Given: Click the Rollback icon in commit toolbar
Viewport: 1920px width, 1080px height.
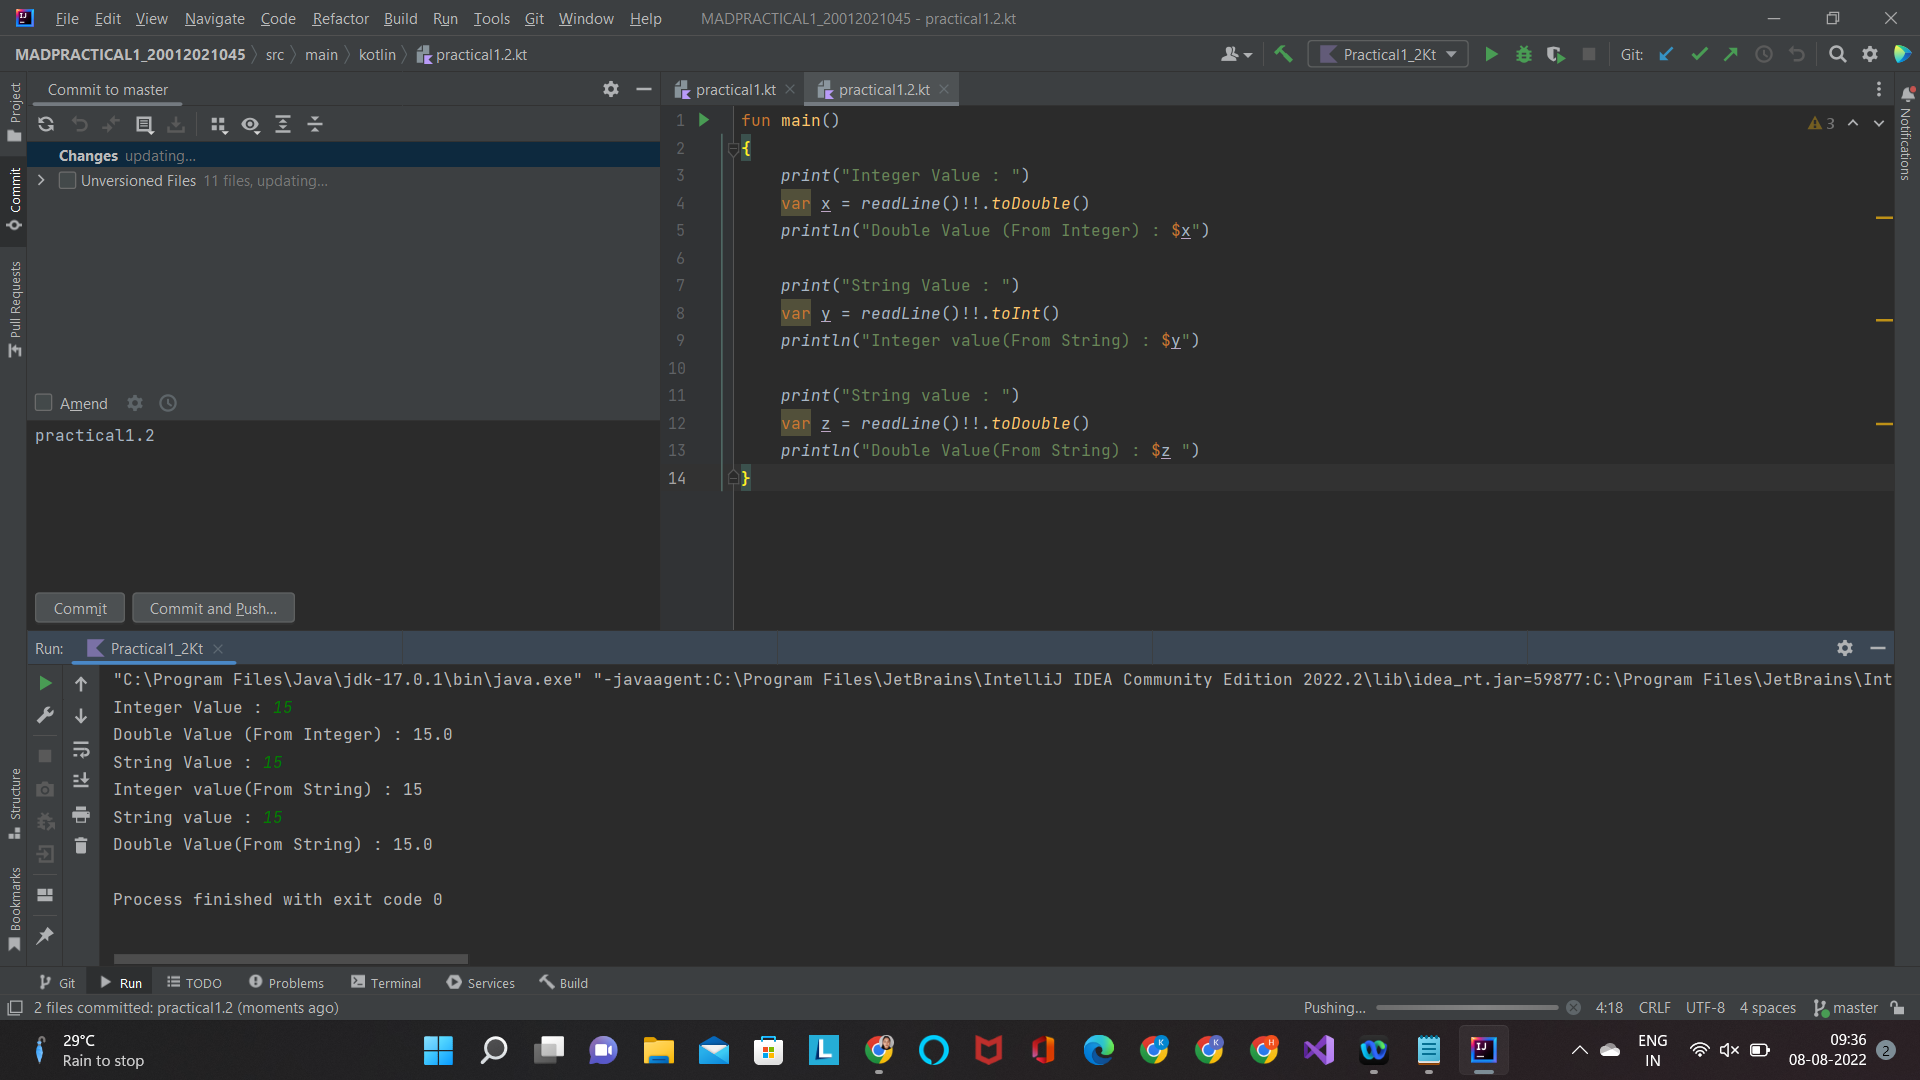Looking at the screenshot, I should pos(79,125).
